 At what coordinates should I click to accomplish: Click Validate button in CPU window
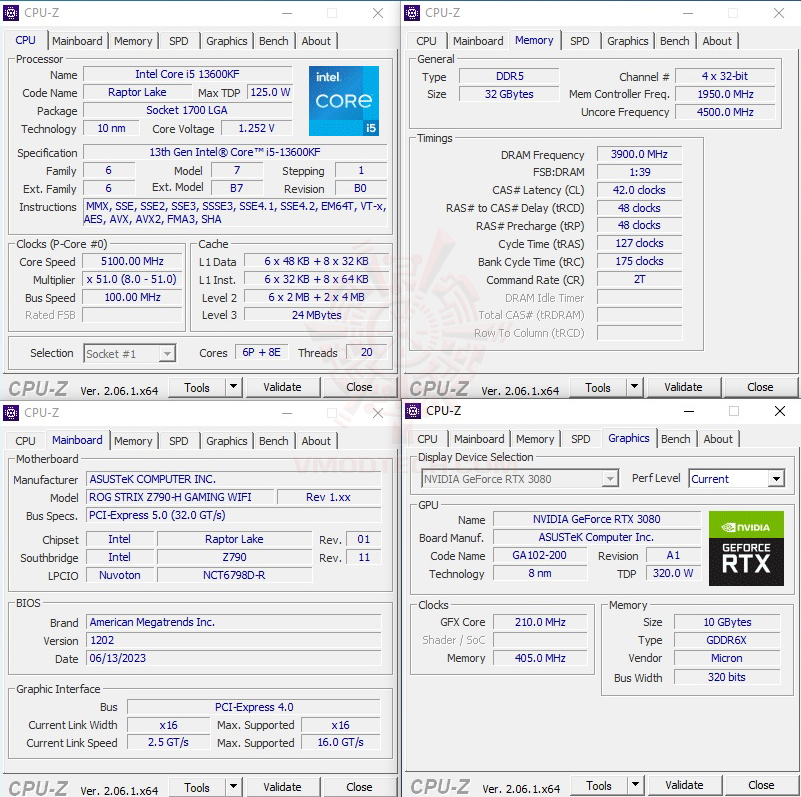tap(282, 387)
